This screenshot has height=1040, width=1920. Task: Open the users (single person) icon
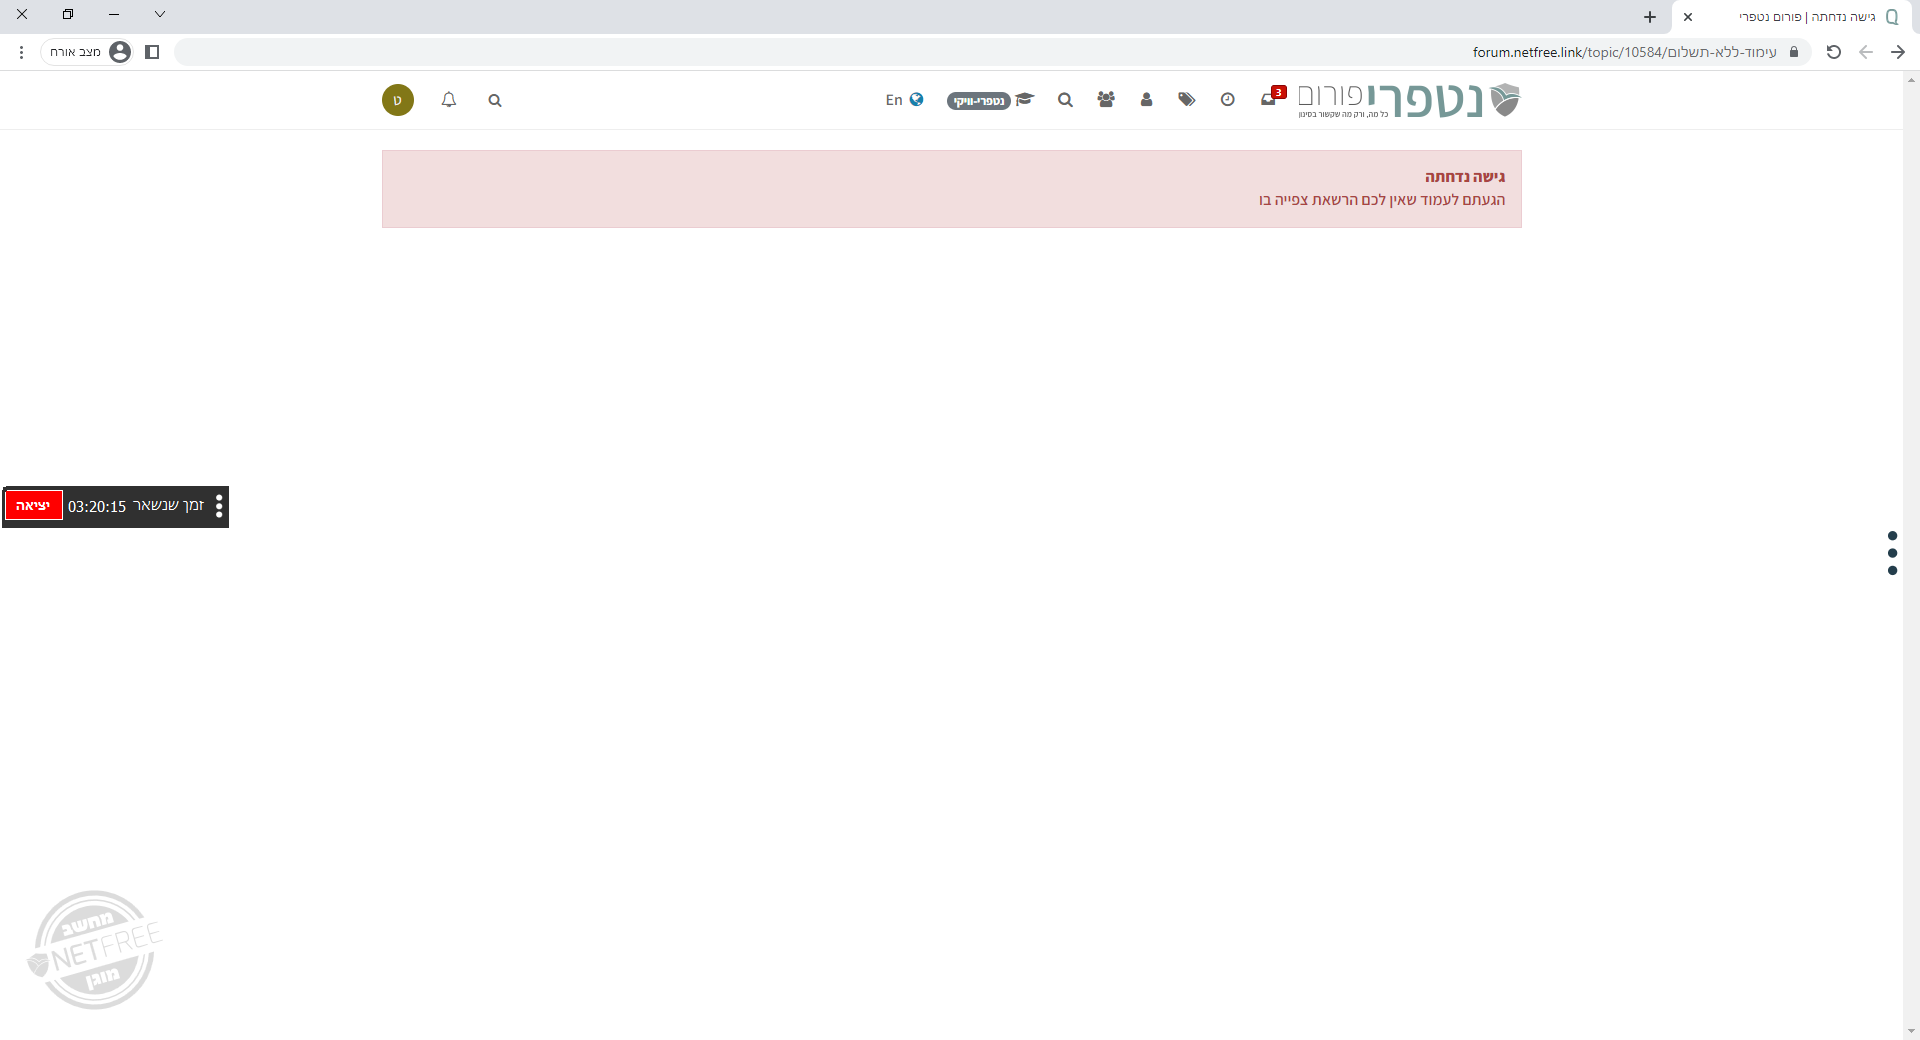[1146, 100]
